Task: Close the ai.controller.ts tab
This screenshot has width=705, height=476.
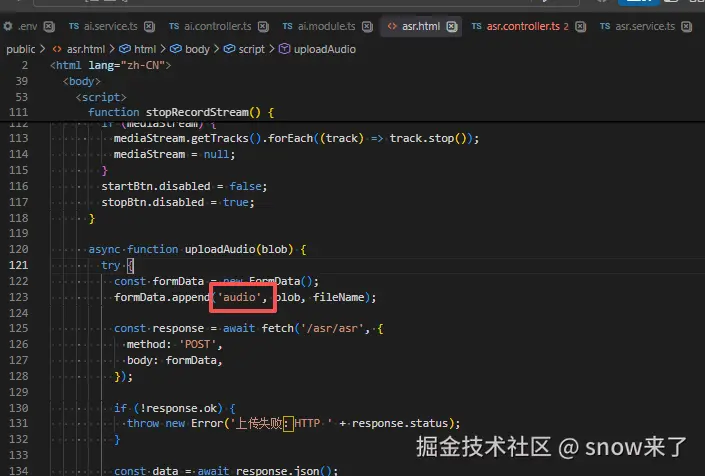Action: (263, 27)
